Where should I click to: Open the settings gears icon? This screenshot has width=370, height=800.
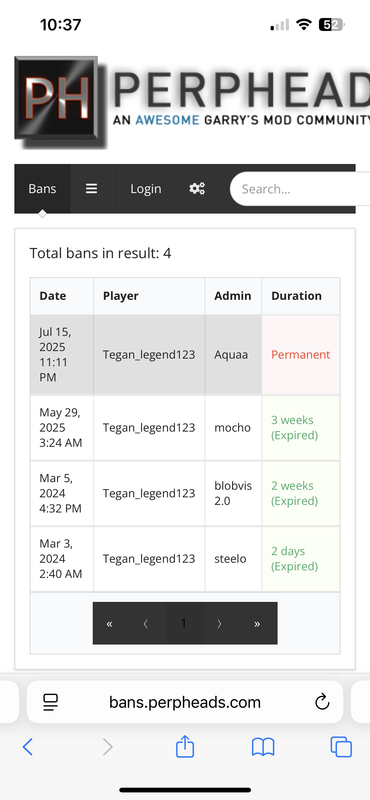(x=197, y=189)
